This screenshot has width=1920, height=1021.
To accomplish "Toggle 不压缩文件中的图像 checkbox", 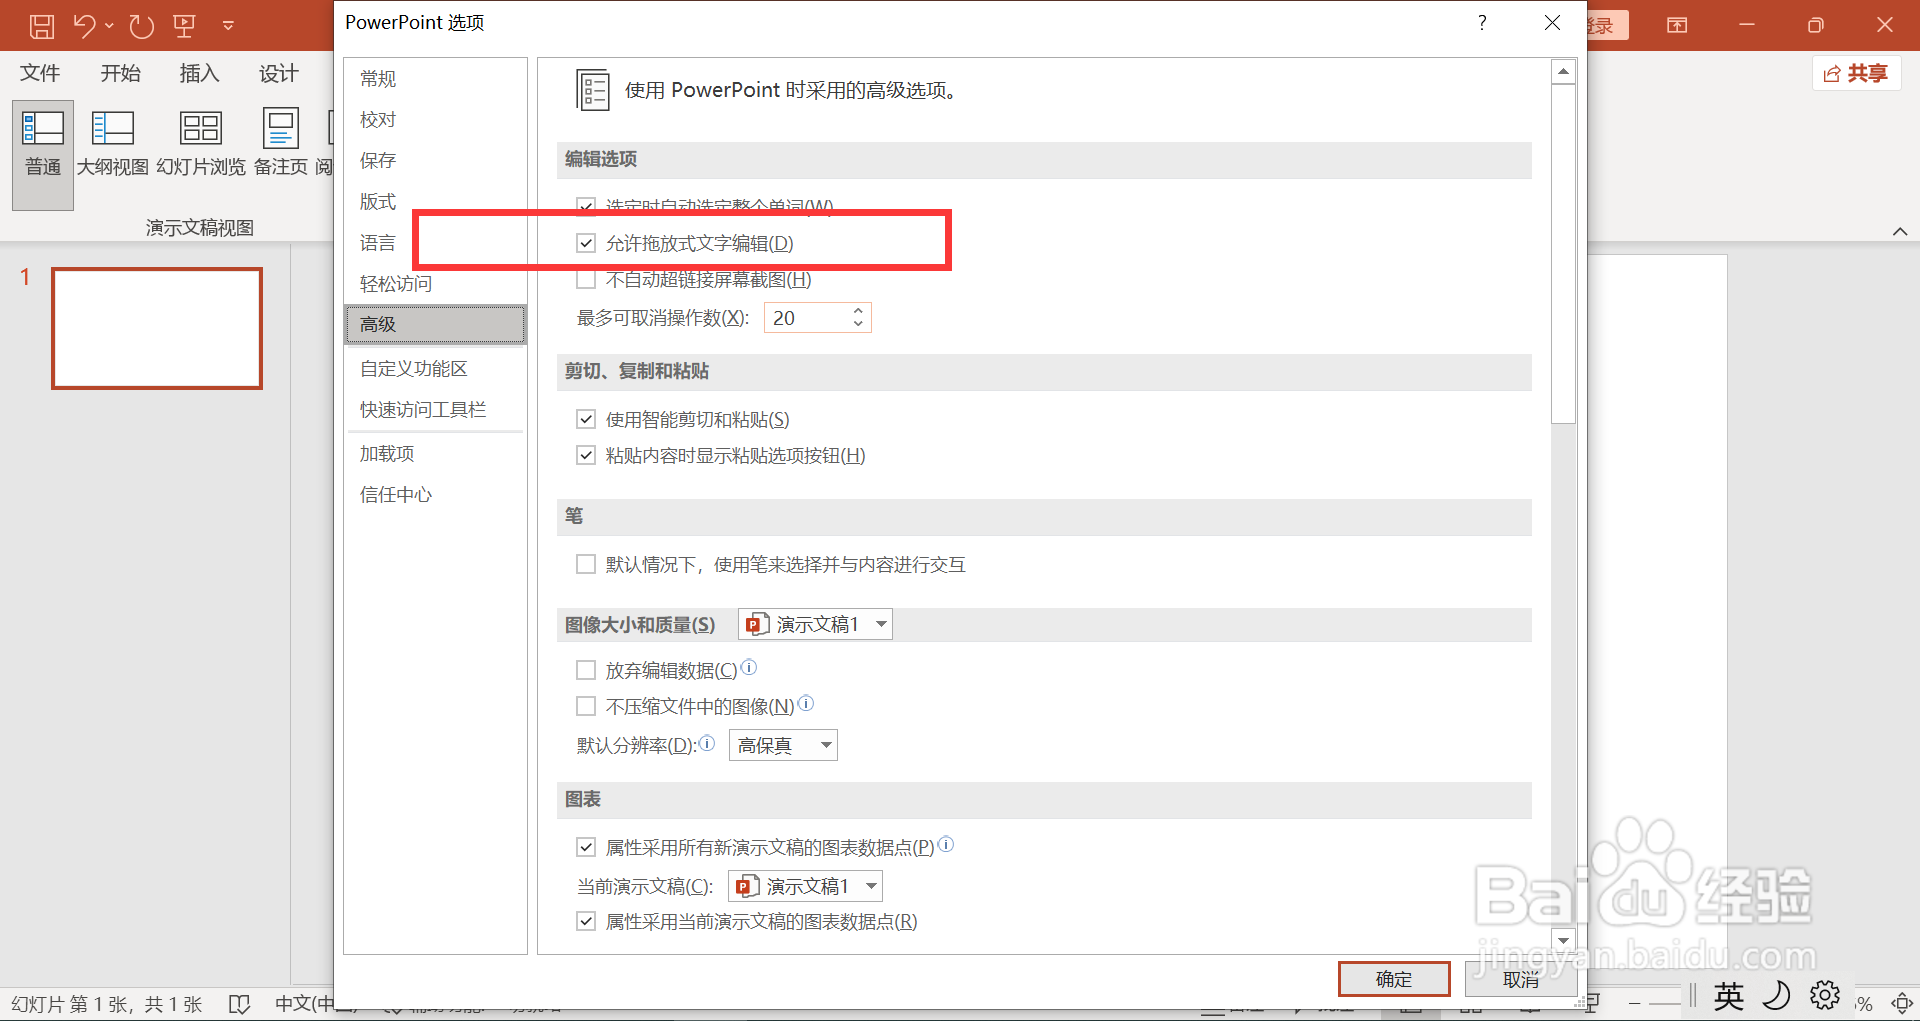I will click(x=586, y=706).
